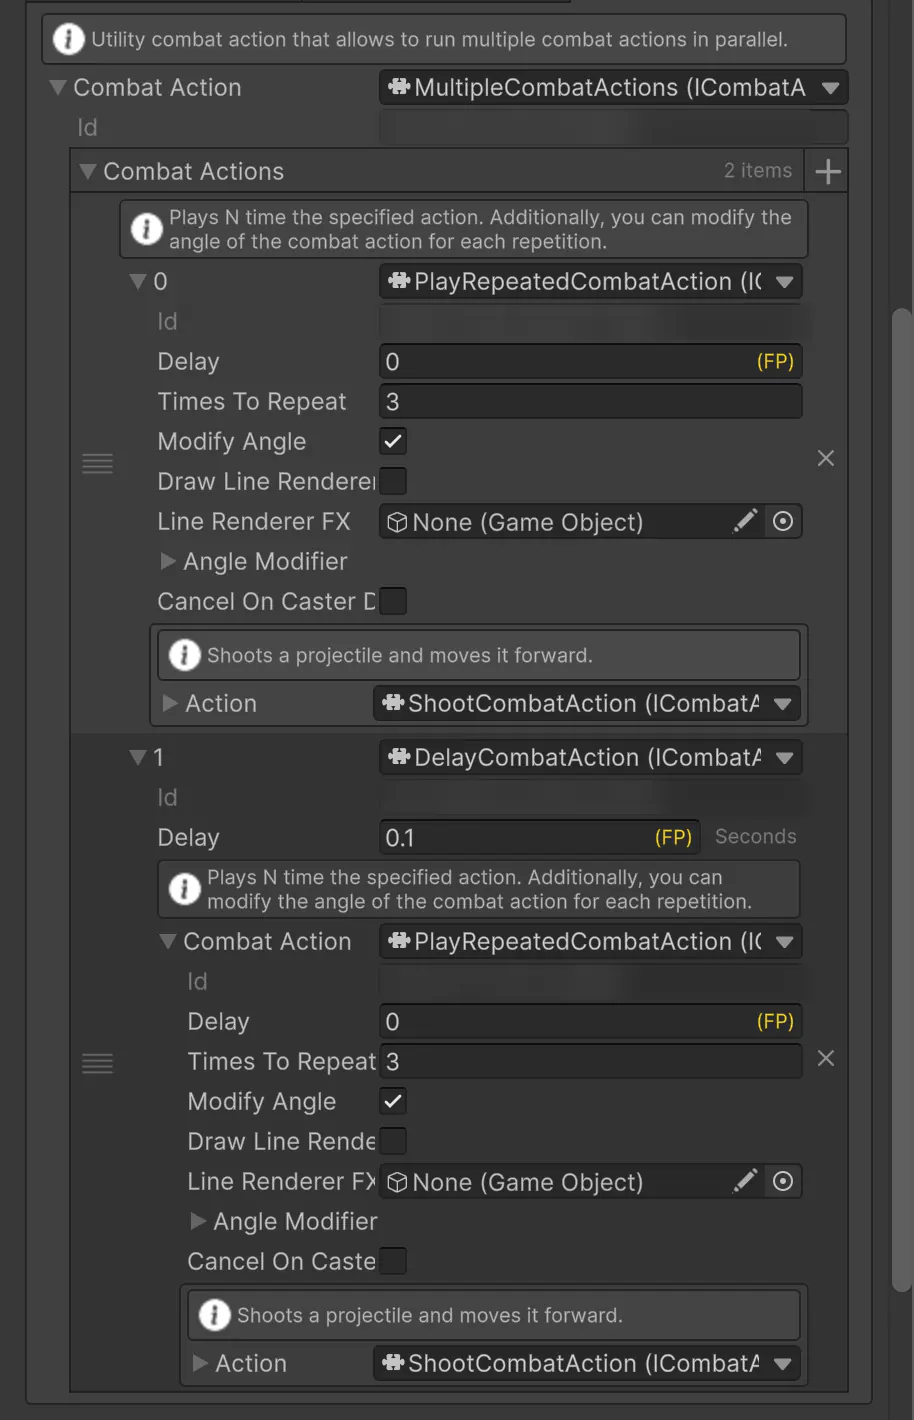Collapse nested Combat Action foldout in element 1

pyautogui.click(x=168, y=942)
